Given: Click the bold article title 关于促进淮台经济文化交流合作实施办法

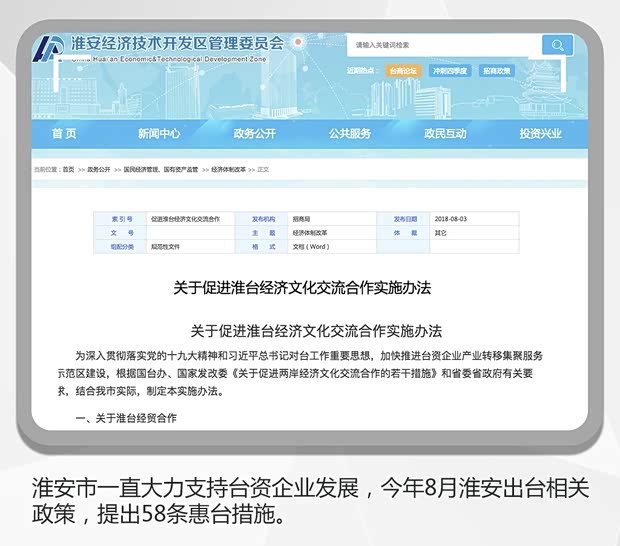Looking at the screenshot, I should pos(302,288).
